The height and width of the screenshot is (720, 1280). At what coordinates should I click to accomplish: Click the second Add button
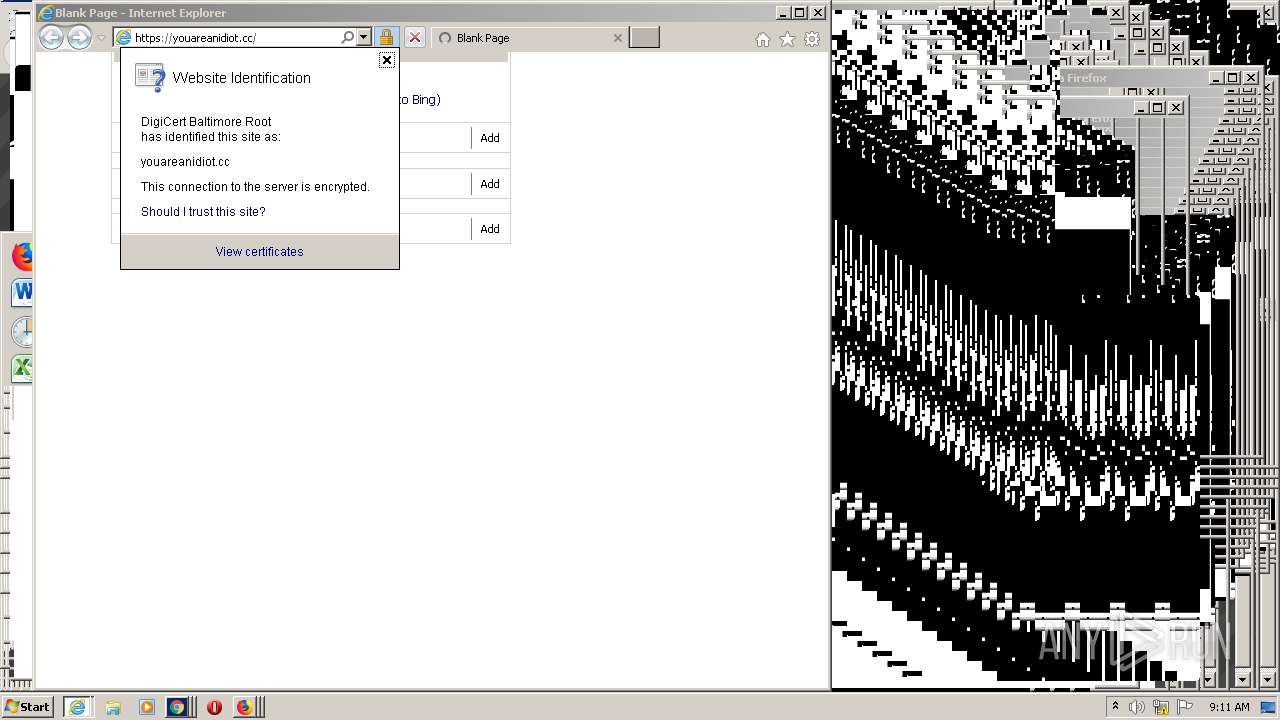click(490, 184)
